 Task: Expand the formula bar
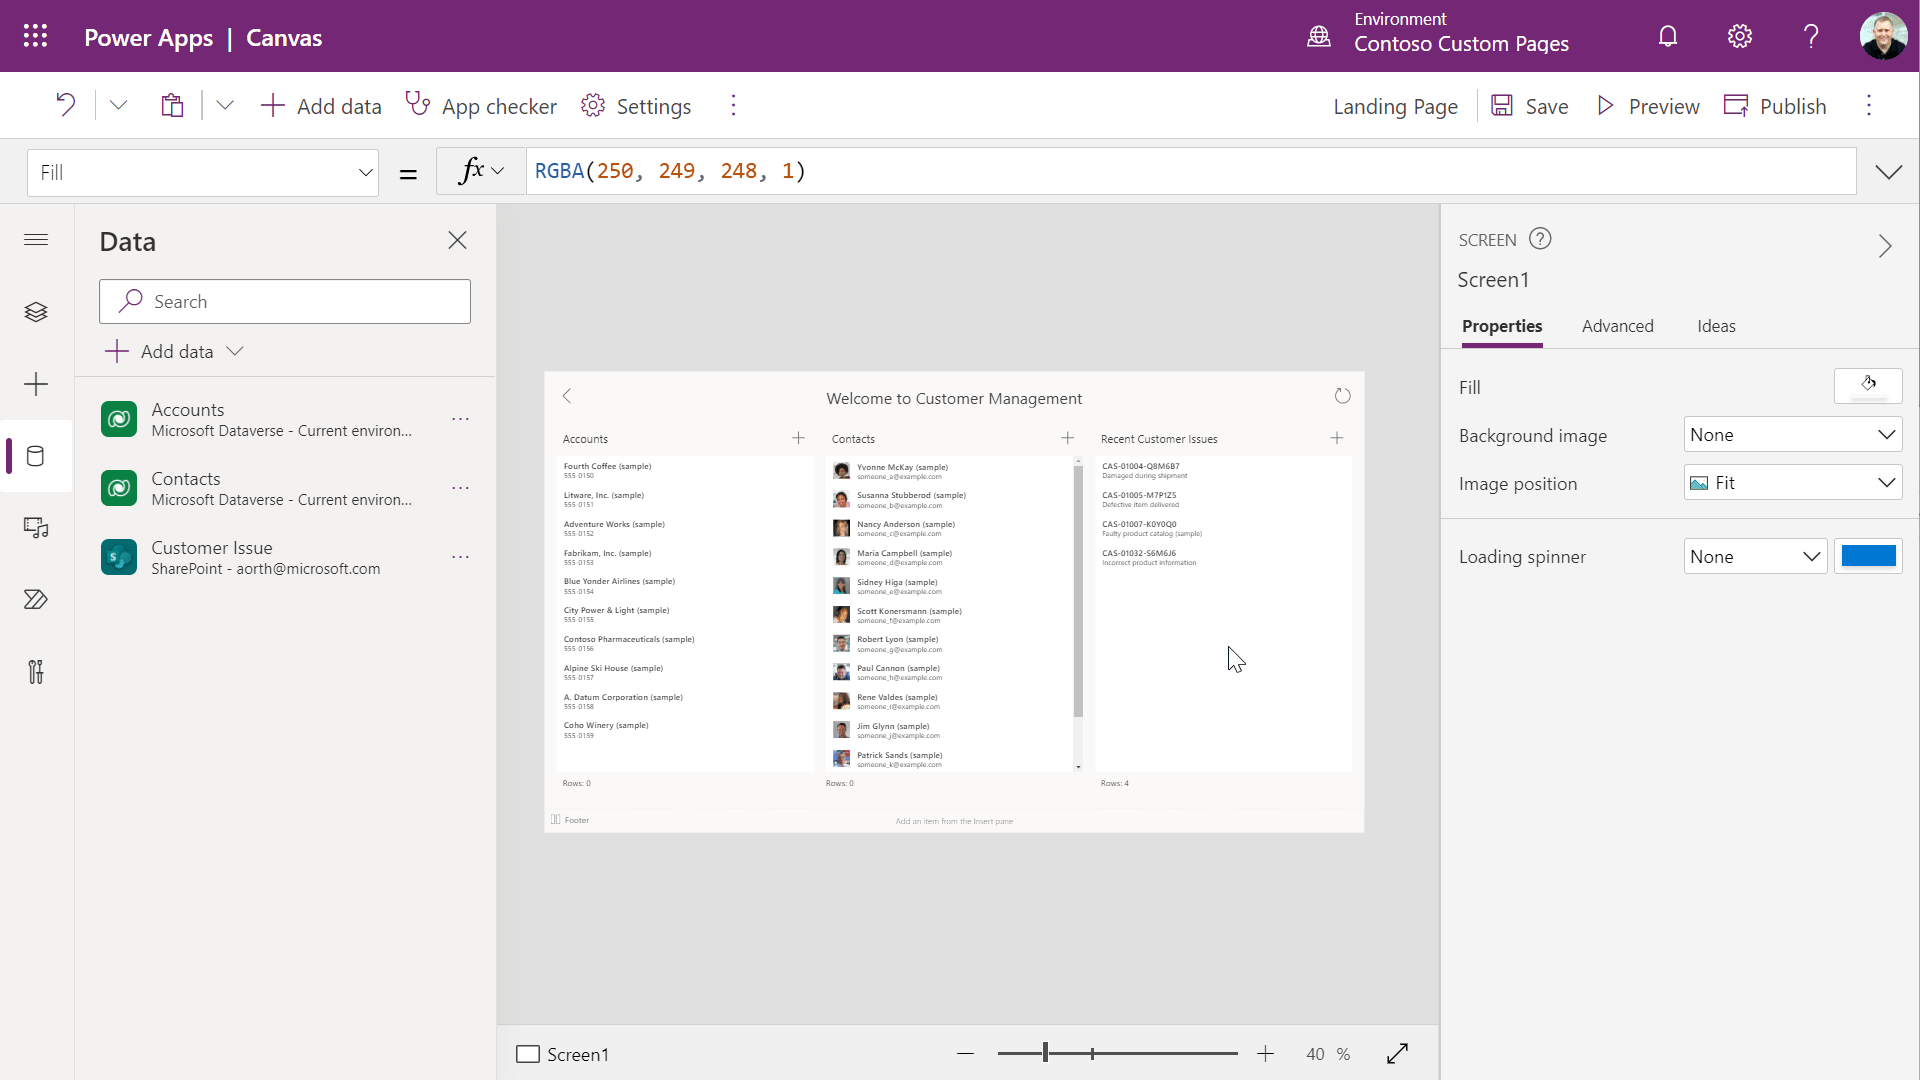pyautogui.click(x=1889, y=171)
